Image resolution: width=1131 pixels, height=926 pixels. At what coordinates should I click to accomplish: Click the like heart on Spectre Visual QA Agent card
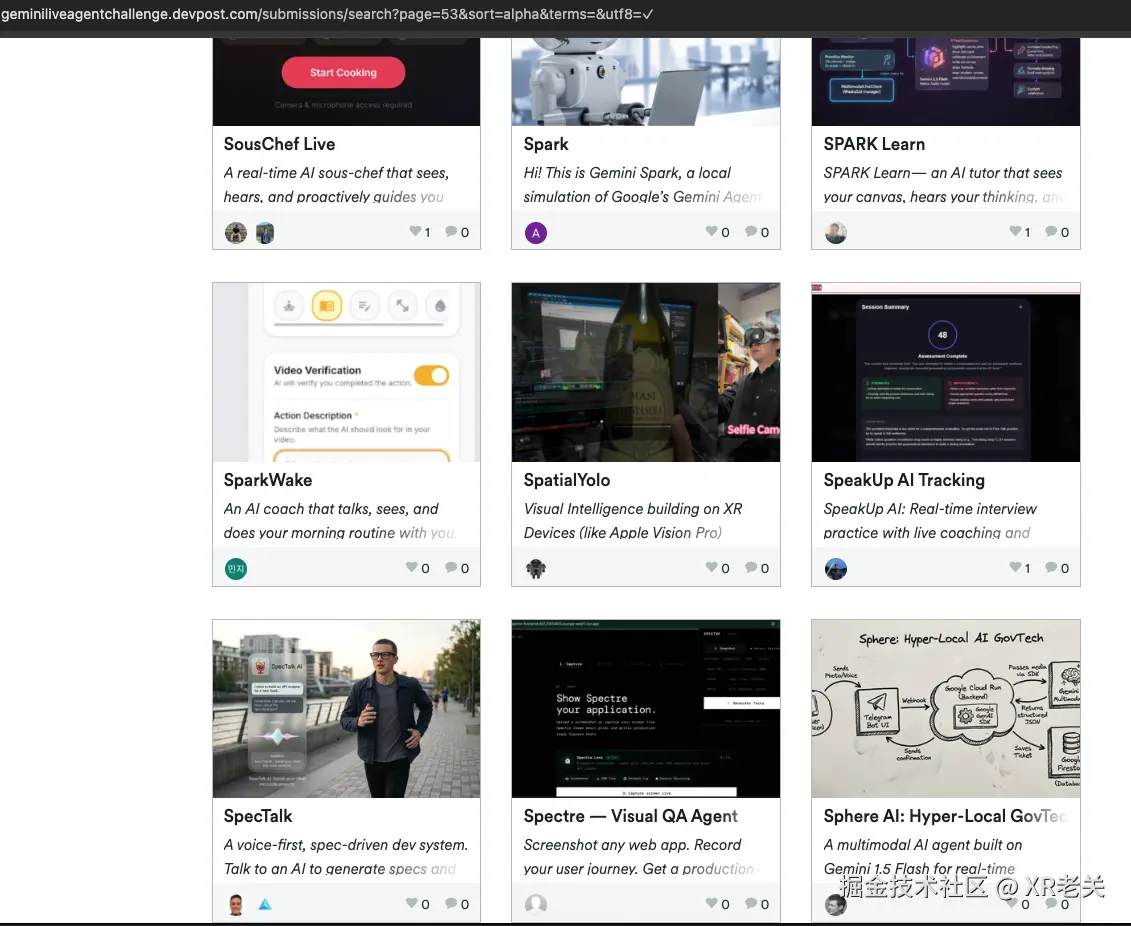(712, 903)
